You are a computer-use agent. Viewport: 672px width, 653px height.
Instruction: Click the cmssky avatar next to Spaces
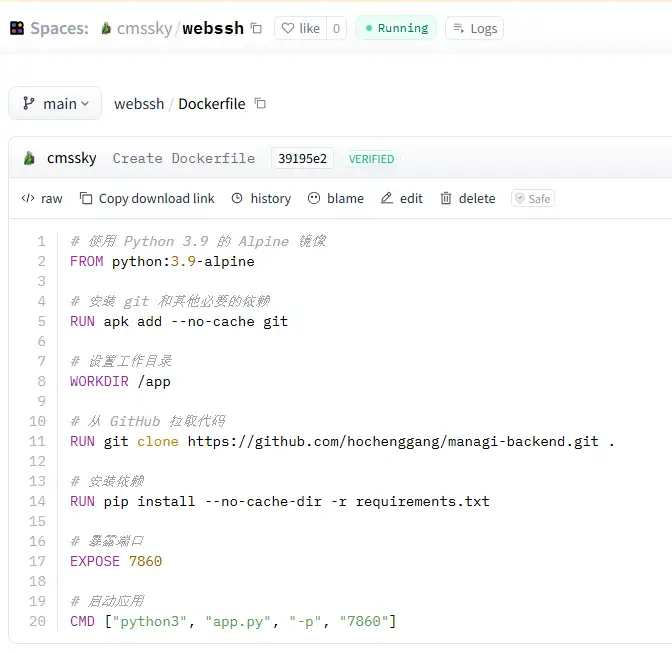(x=106, y=29)
